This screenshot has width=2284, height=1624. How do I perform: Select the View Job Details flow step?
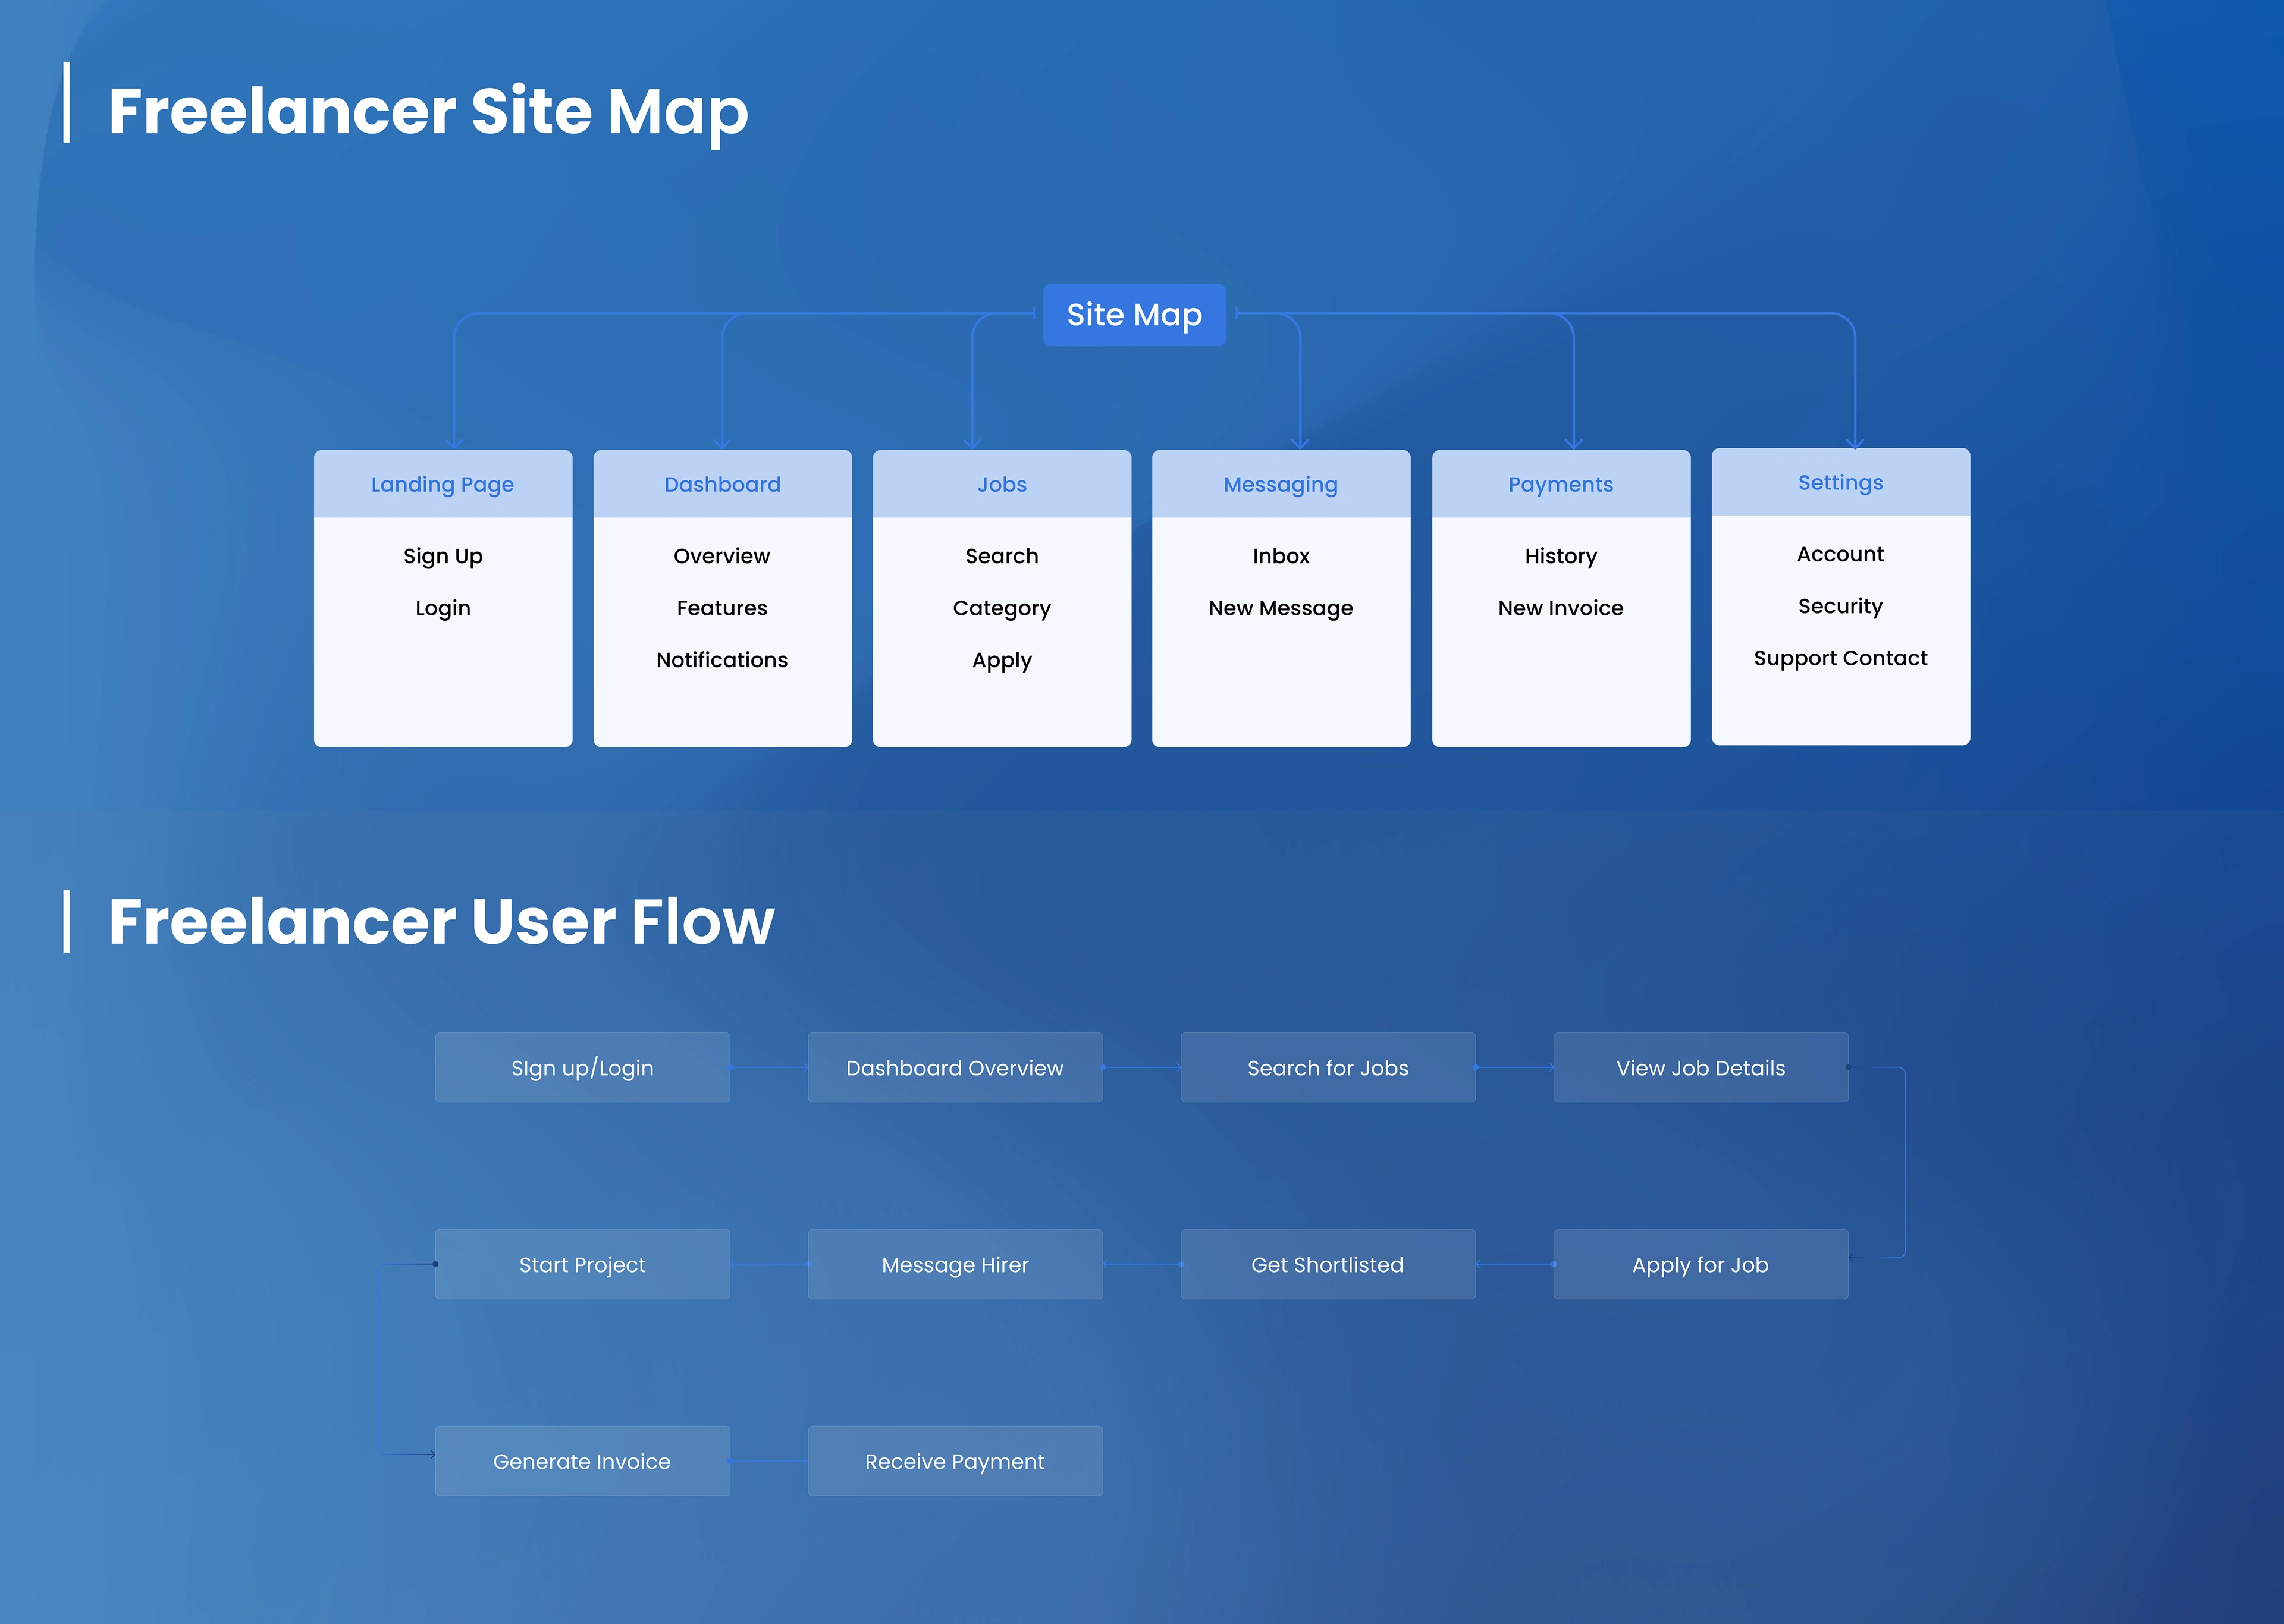[1701, 1067]
